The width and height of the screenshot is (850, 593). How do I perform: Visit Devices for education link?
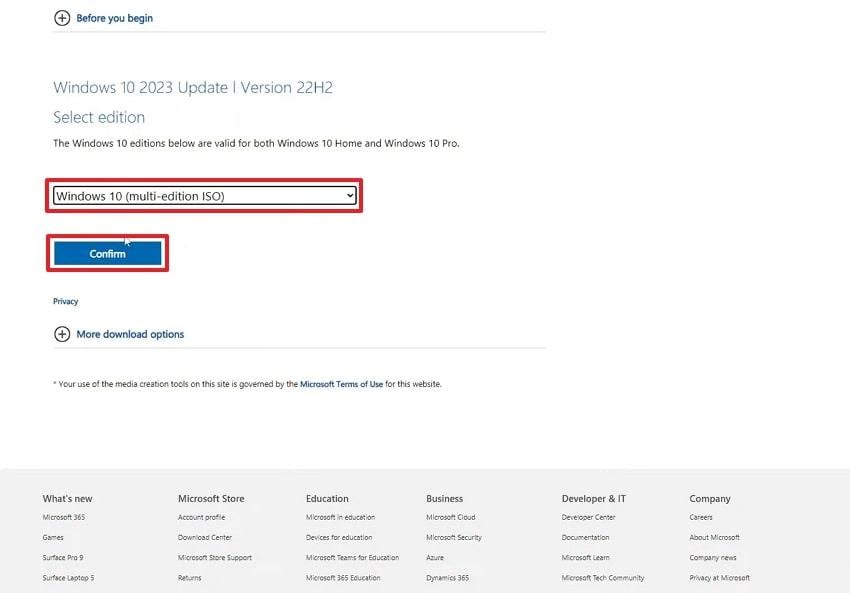339,537
